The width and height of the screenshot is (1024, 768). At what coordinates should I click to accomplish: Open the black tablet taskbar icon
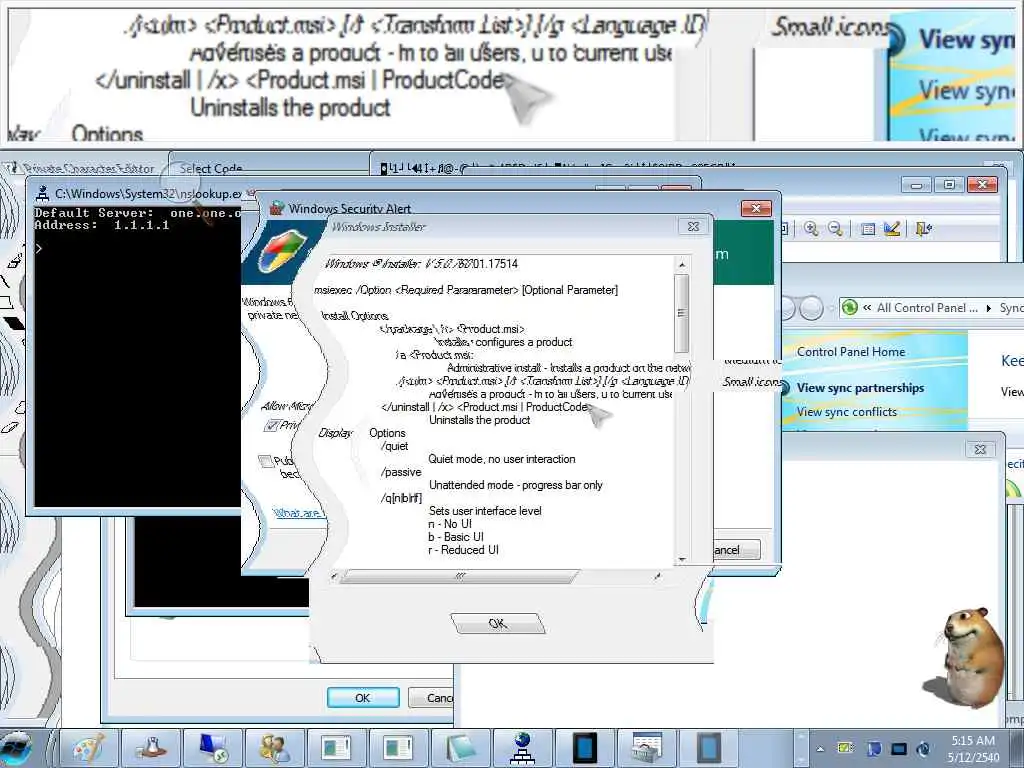click(584, 748)
